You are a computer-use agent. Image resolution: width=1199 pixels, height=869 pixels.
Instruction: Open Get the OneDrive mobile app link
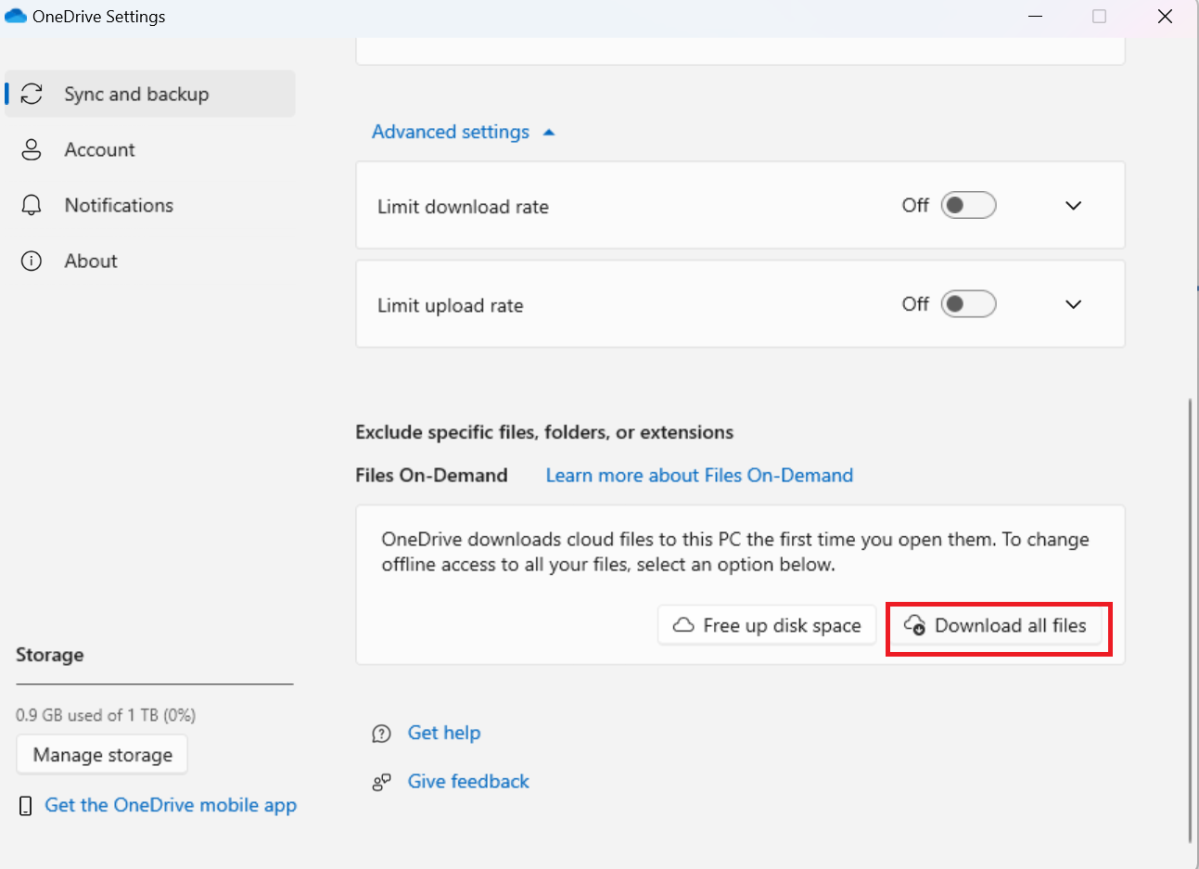pos(171,805)
